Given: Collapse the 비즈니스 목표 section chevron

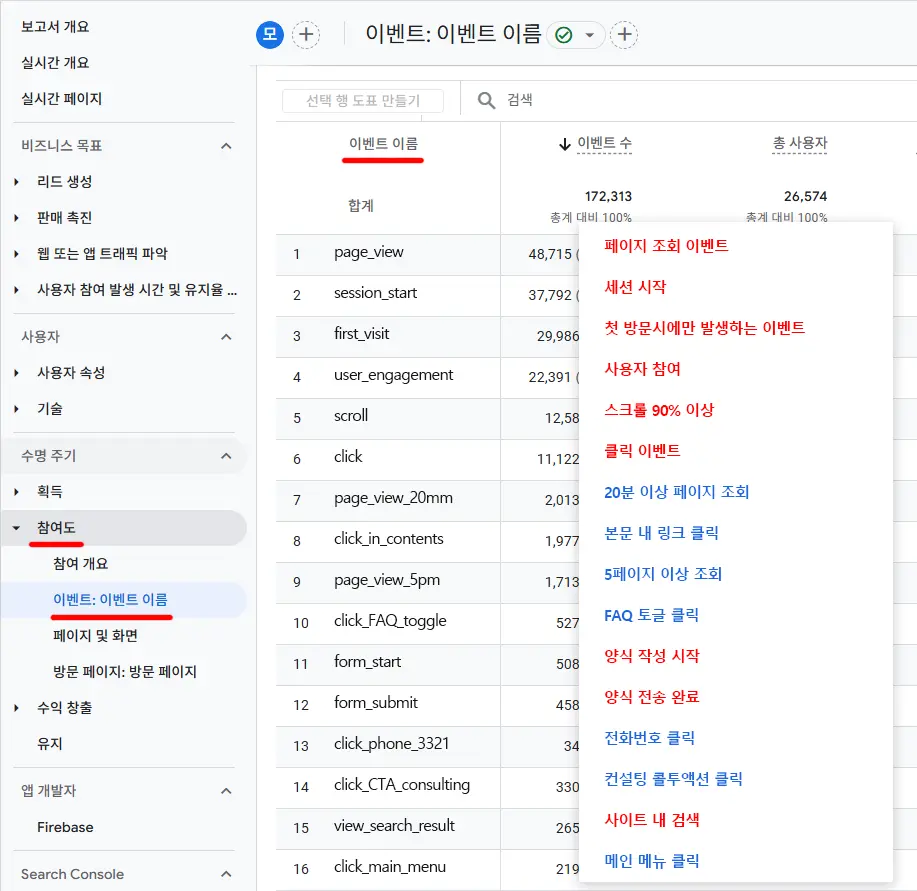Looking at the screenshot, I should [x=226, y=146].
